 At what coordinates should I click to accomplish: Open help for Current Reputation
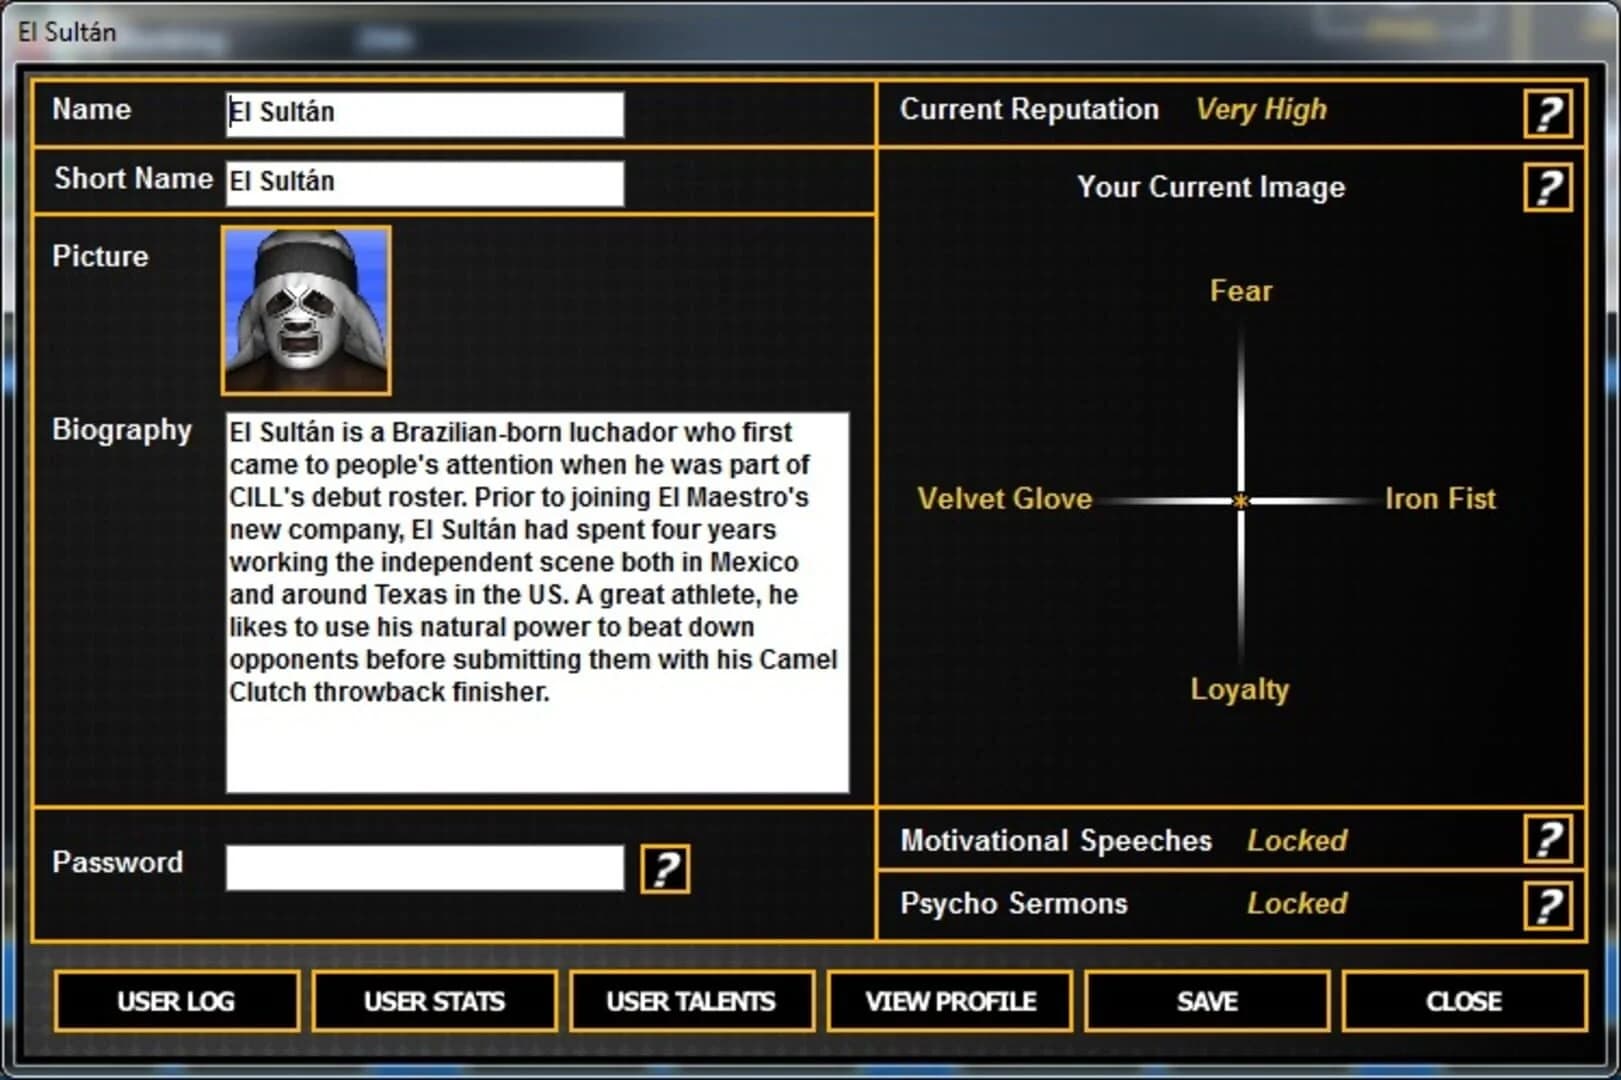(x=1547, y=112)
